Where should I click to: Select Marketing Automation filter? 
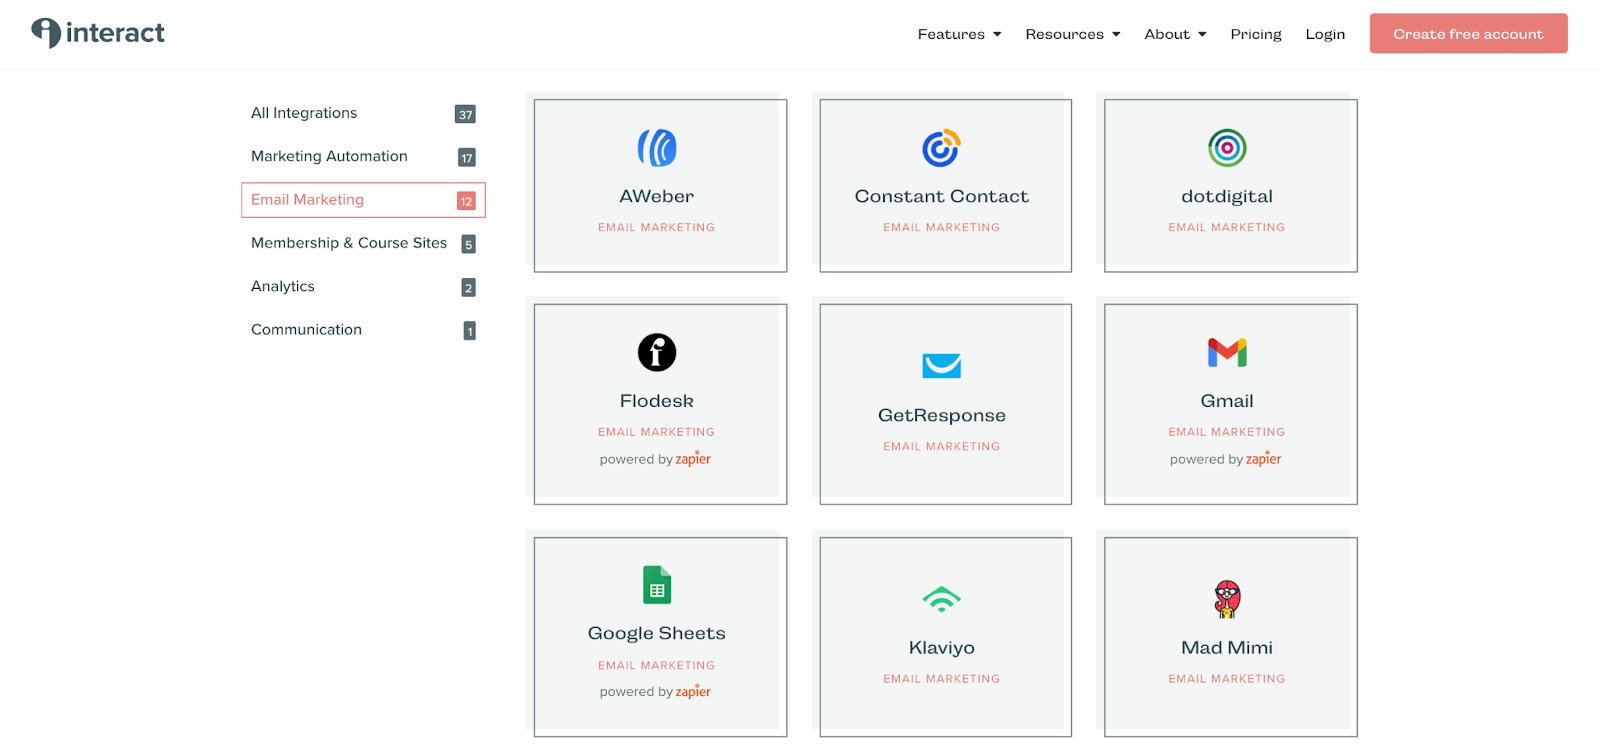click(x=363, y=156)
